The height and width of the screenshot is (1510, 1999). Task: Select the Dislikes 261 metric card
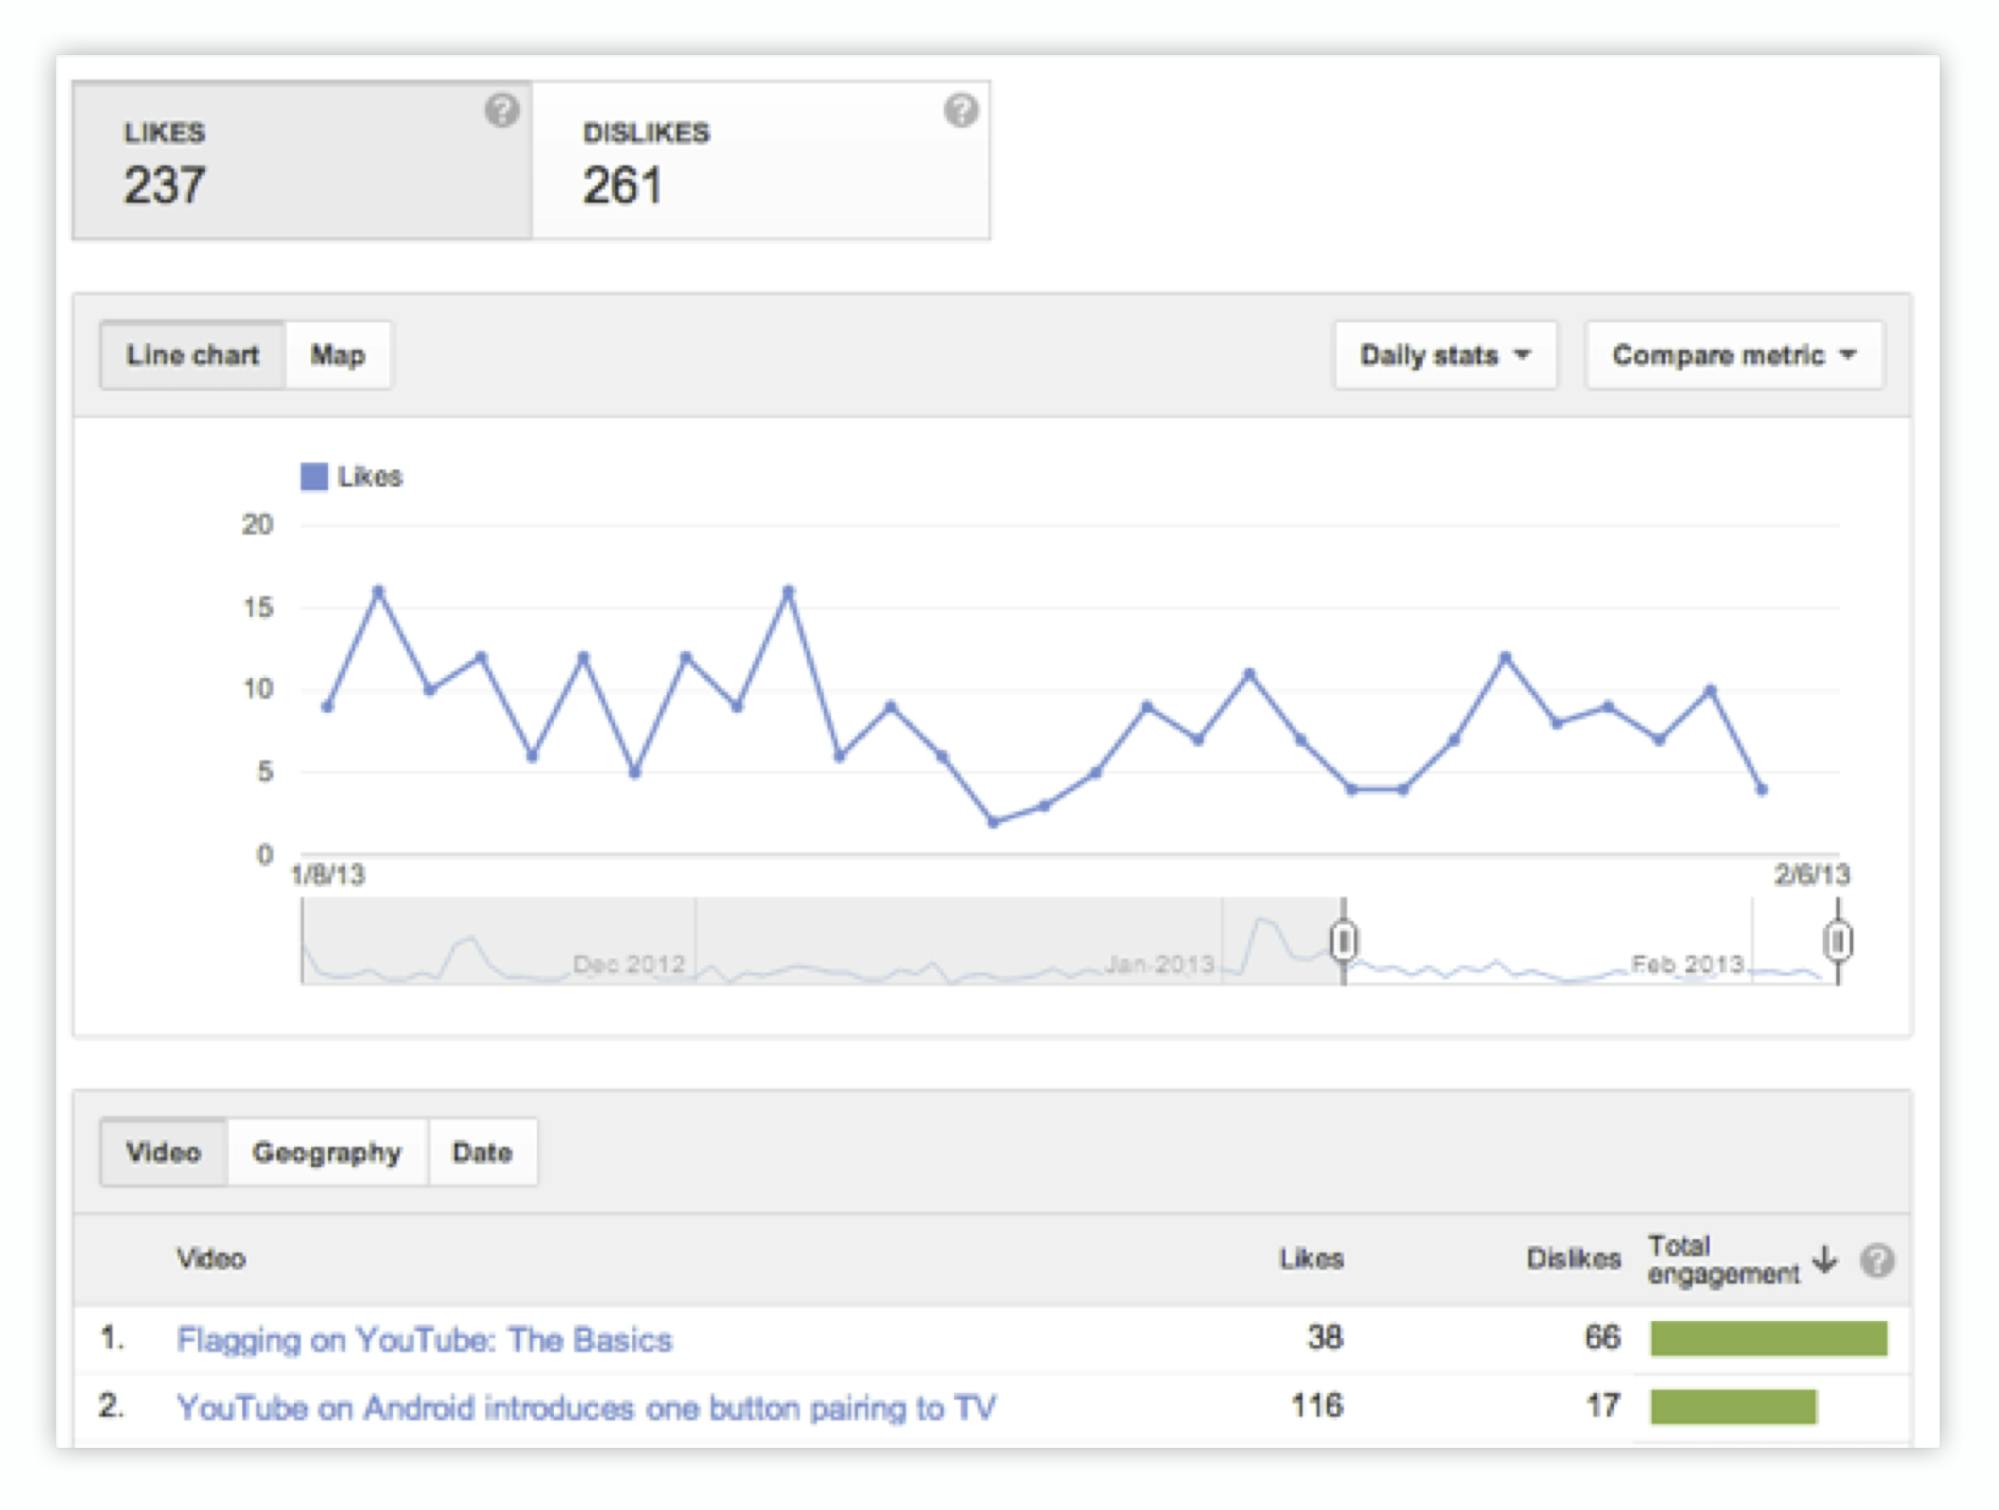point(761,160)
